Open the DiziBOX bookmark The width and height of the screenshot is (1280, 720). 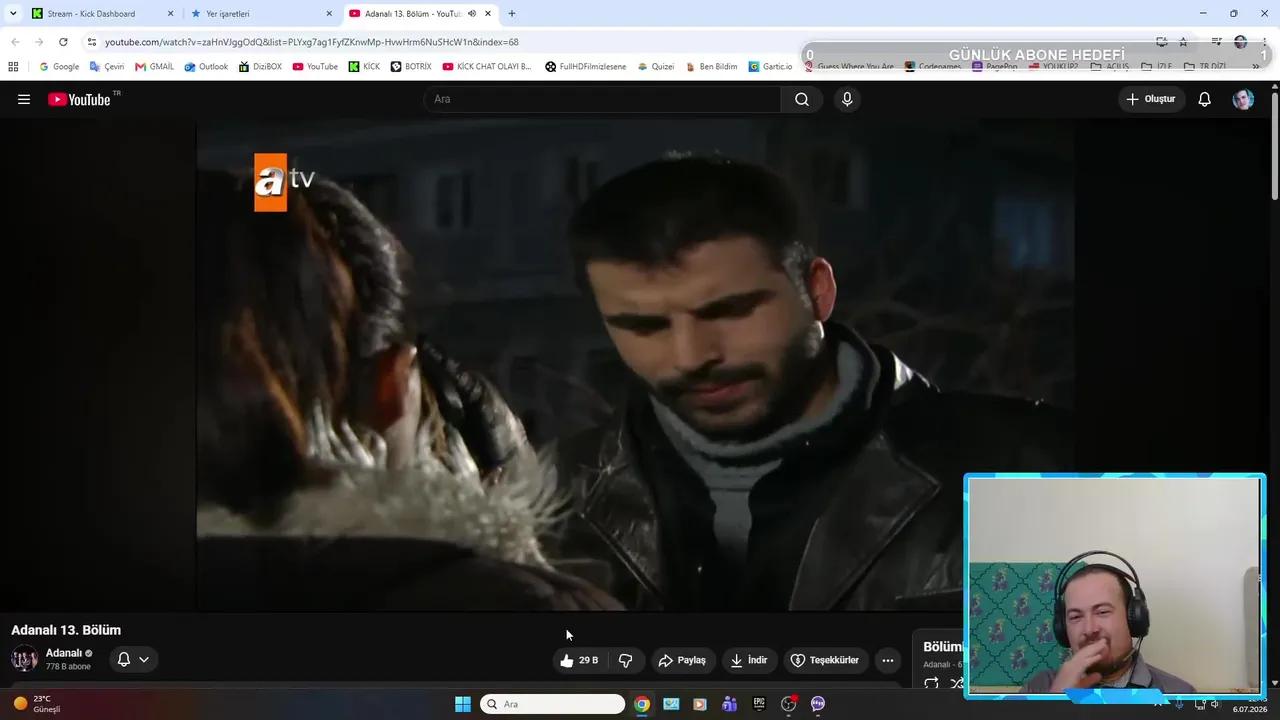(260, 67)
